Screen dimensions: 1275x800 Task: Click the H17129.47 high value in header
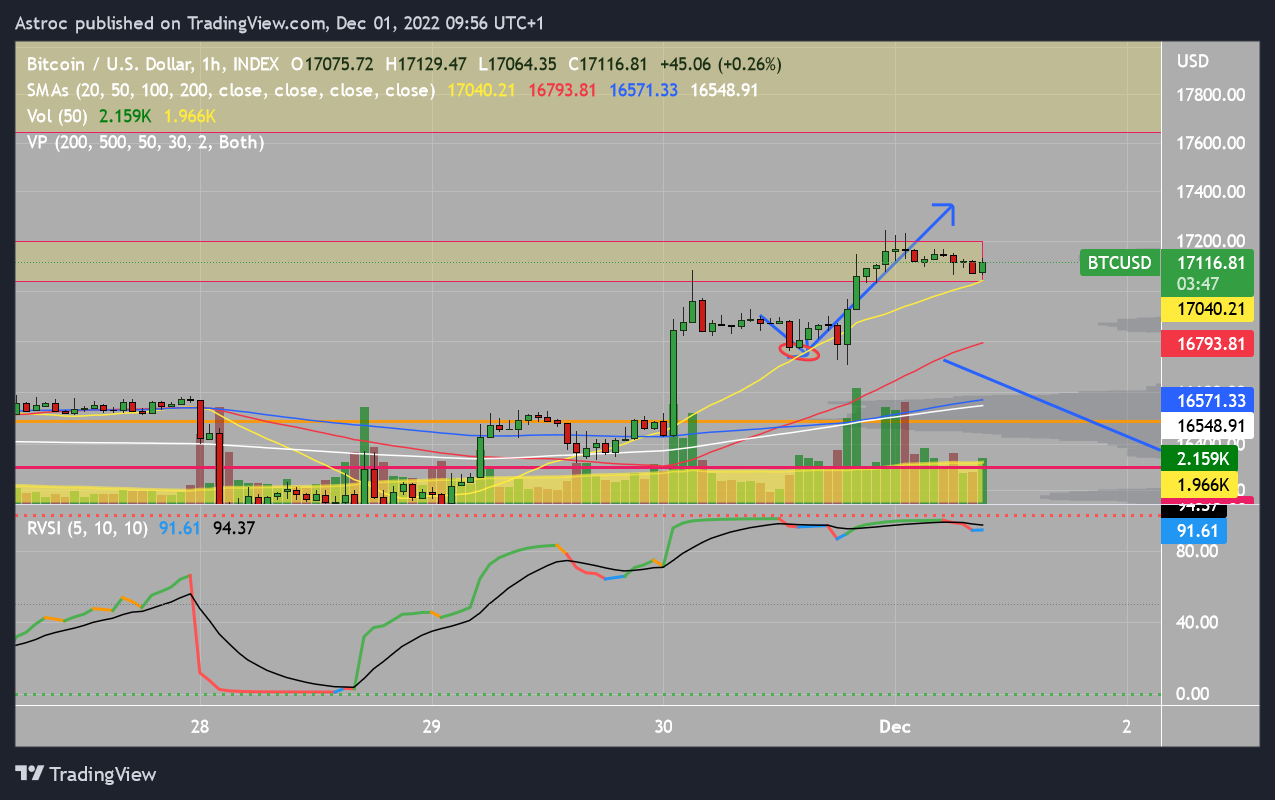(426, 64)
